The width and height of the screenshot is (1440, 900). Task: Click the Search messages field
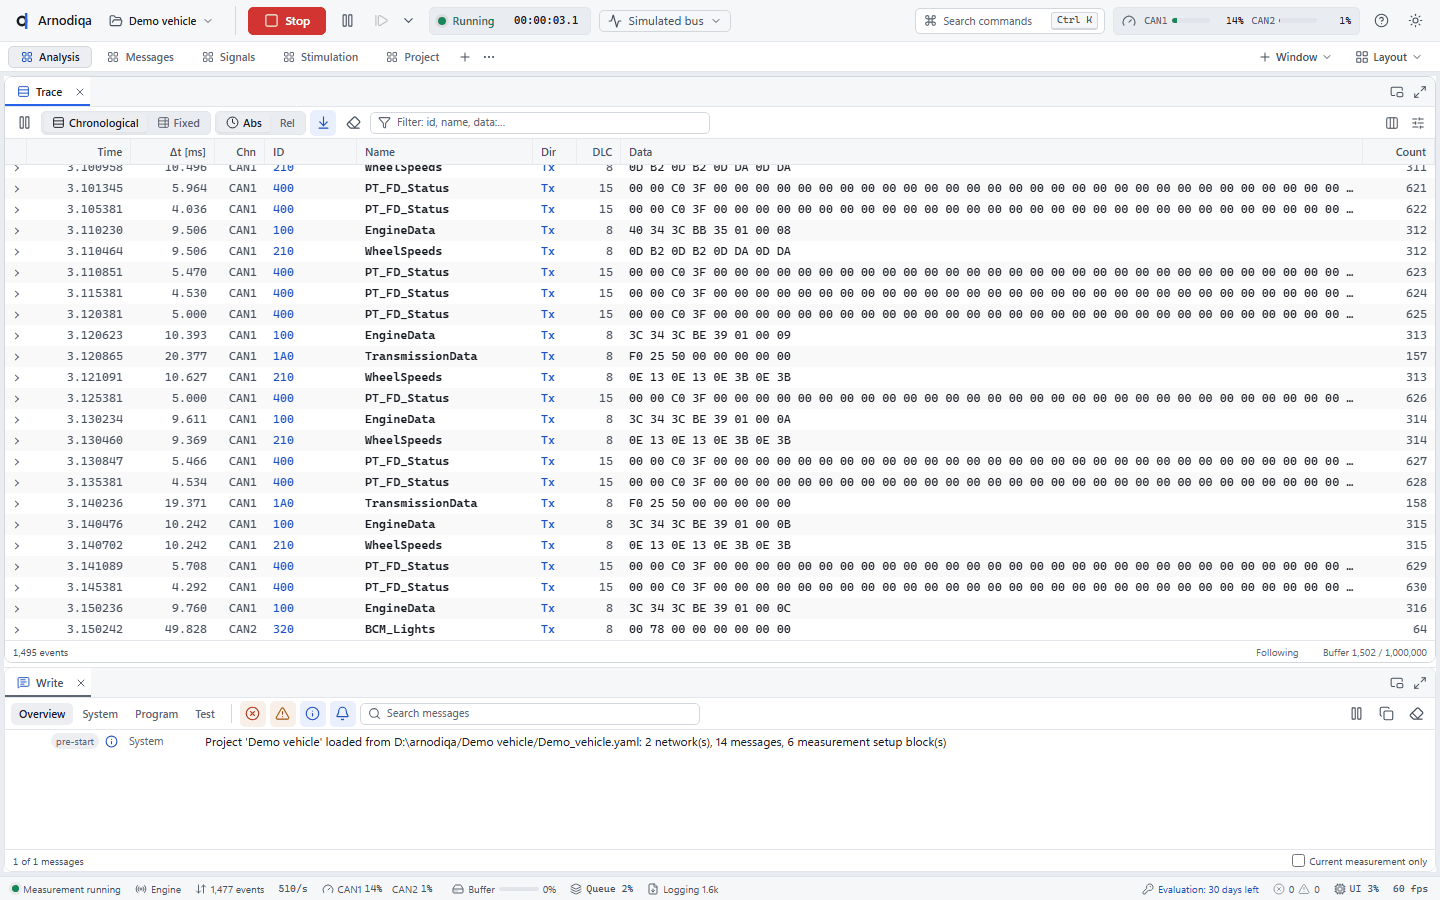click(530, 714)
